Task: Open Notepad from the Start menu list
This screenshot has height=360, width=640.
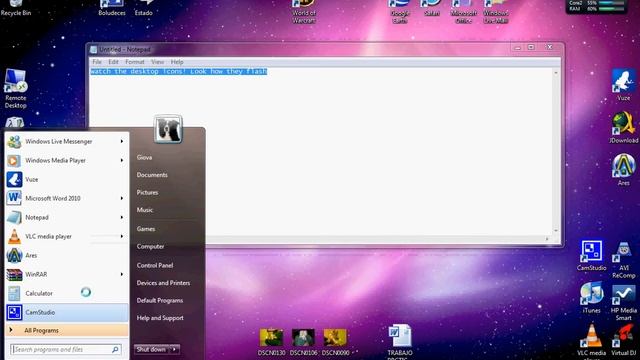Action: click(x=67, y=217)
